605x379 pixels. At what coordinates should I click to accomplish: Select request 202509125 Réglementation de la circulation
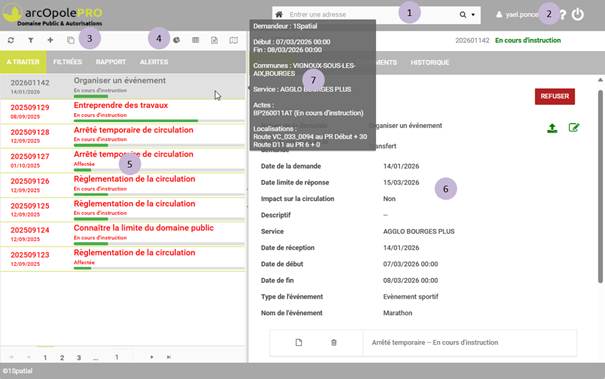point(123,210)
